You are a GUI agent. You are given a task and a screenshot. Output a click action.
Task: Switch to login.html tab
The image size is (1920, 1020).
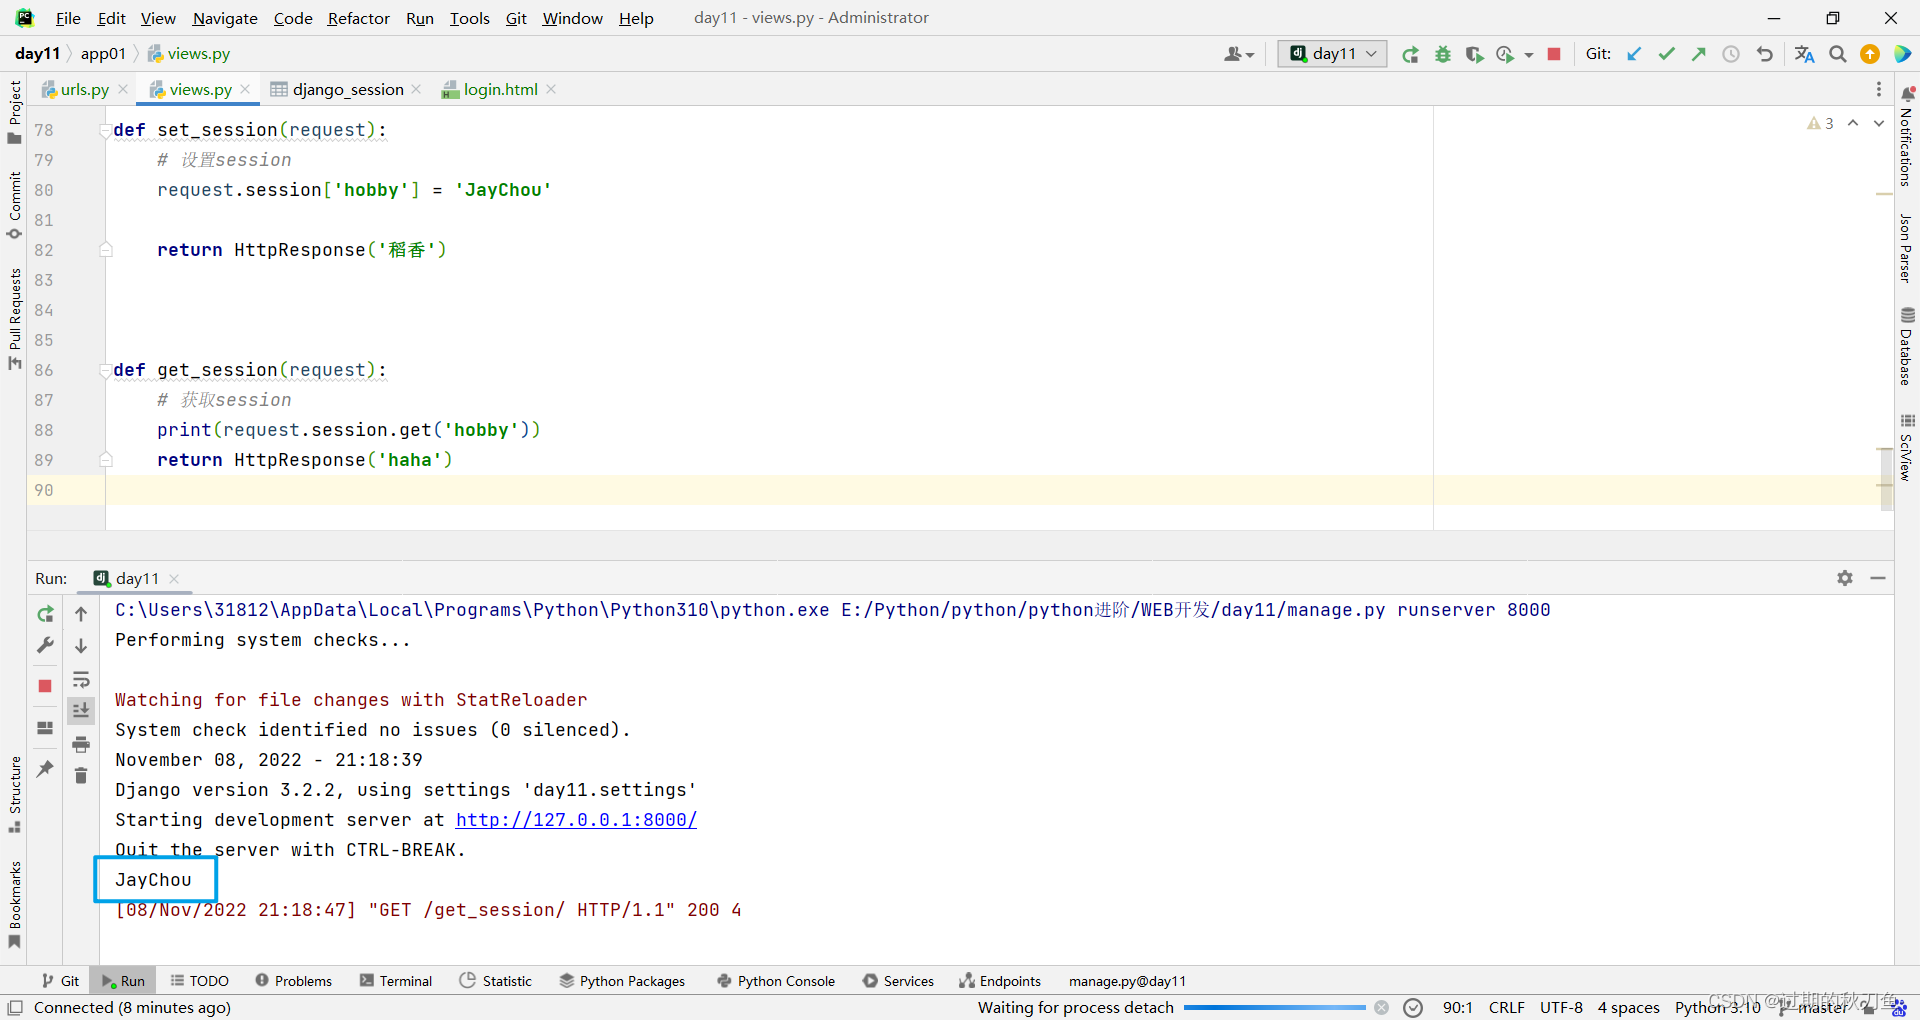tap(500, 90)
